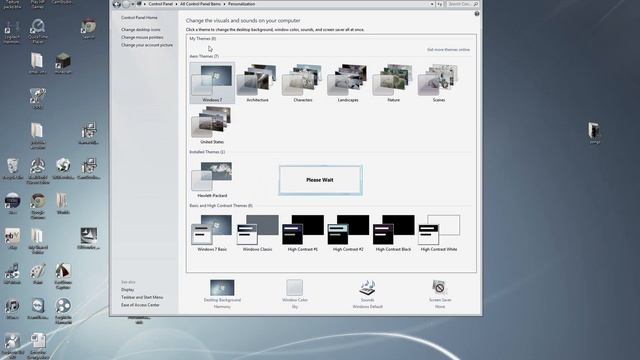Click the address bar refresh button
The height and width of the screenshot is (360, 640).
[440, 4]
